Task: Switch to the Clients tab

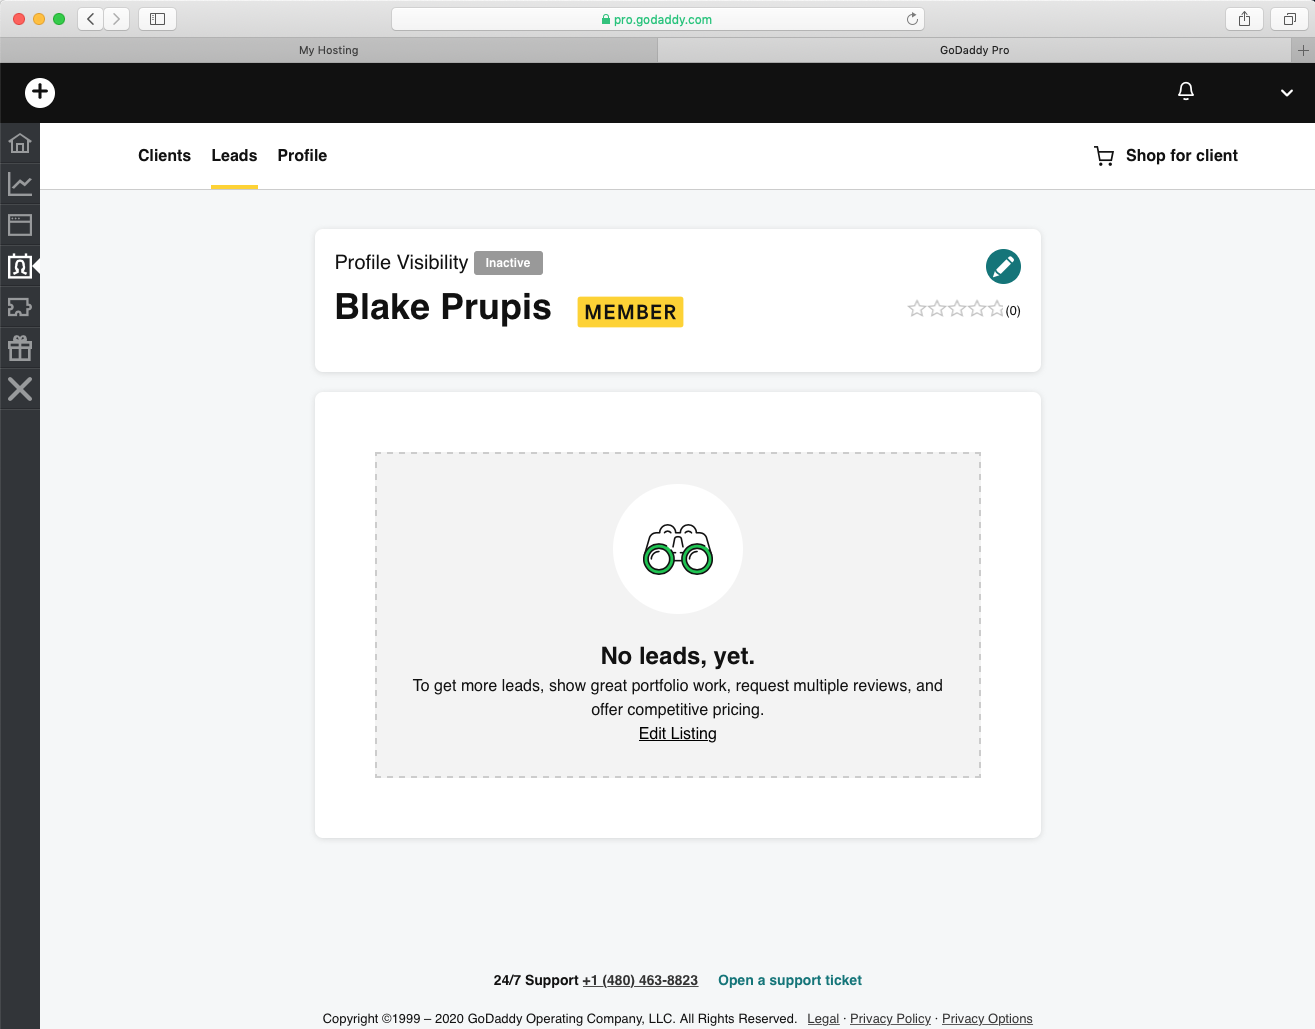Action: coord(164,156)
